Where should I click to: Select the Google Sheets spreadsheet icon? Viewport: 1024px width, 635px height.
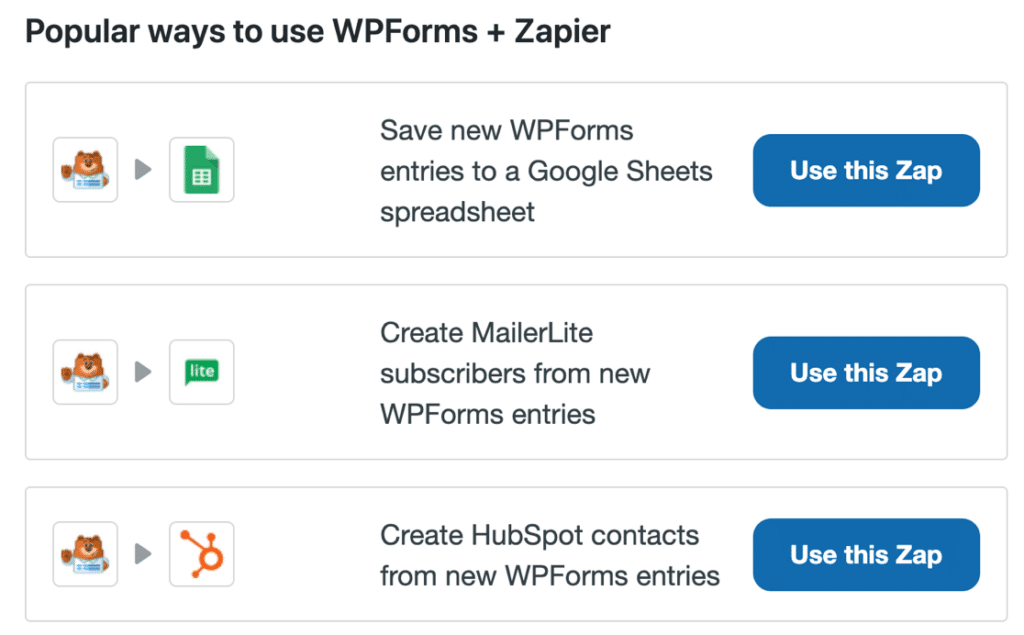coord(202,170)
